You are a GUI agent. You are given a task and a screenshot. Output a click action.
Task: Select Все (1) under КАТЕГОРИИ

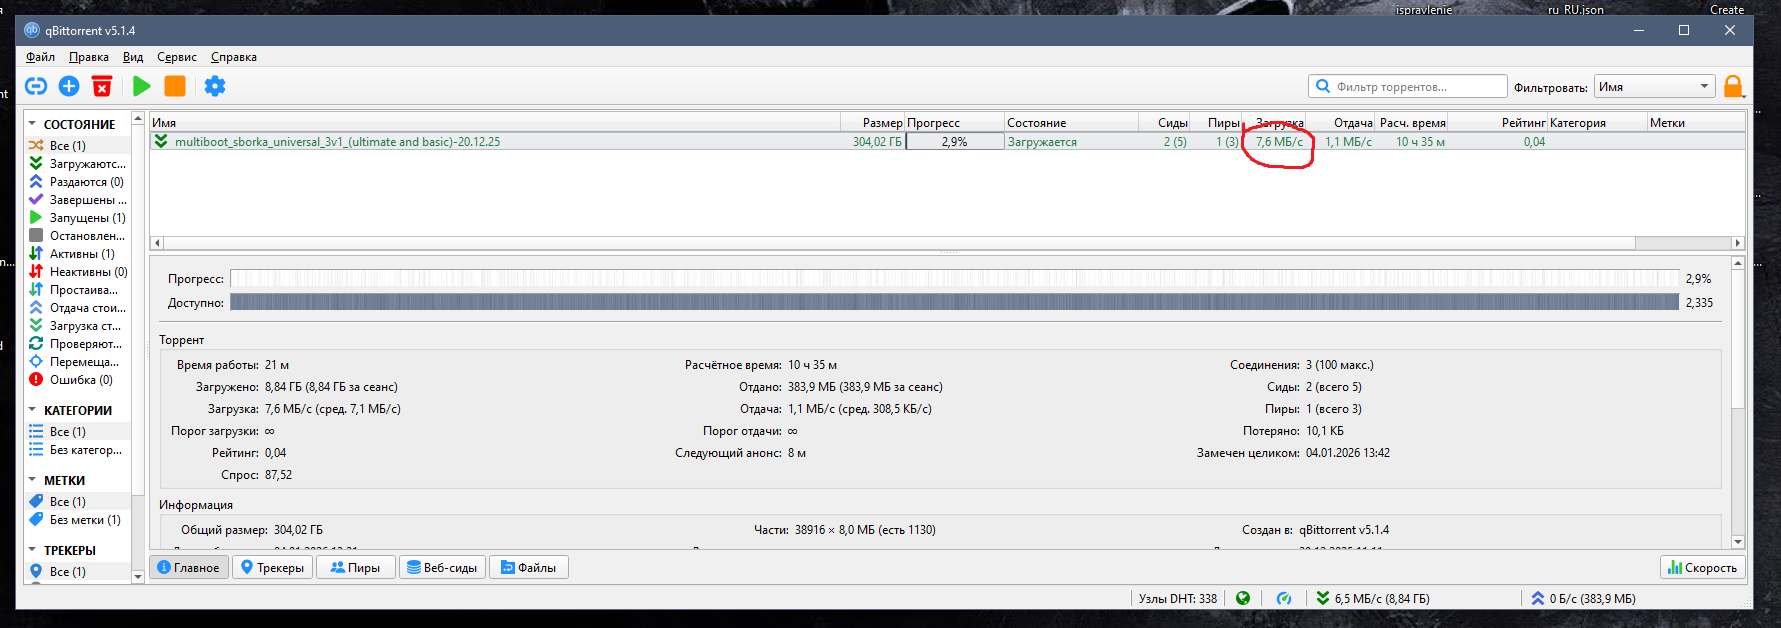78,432
